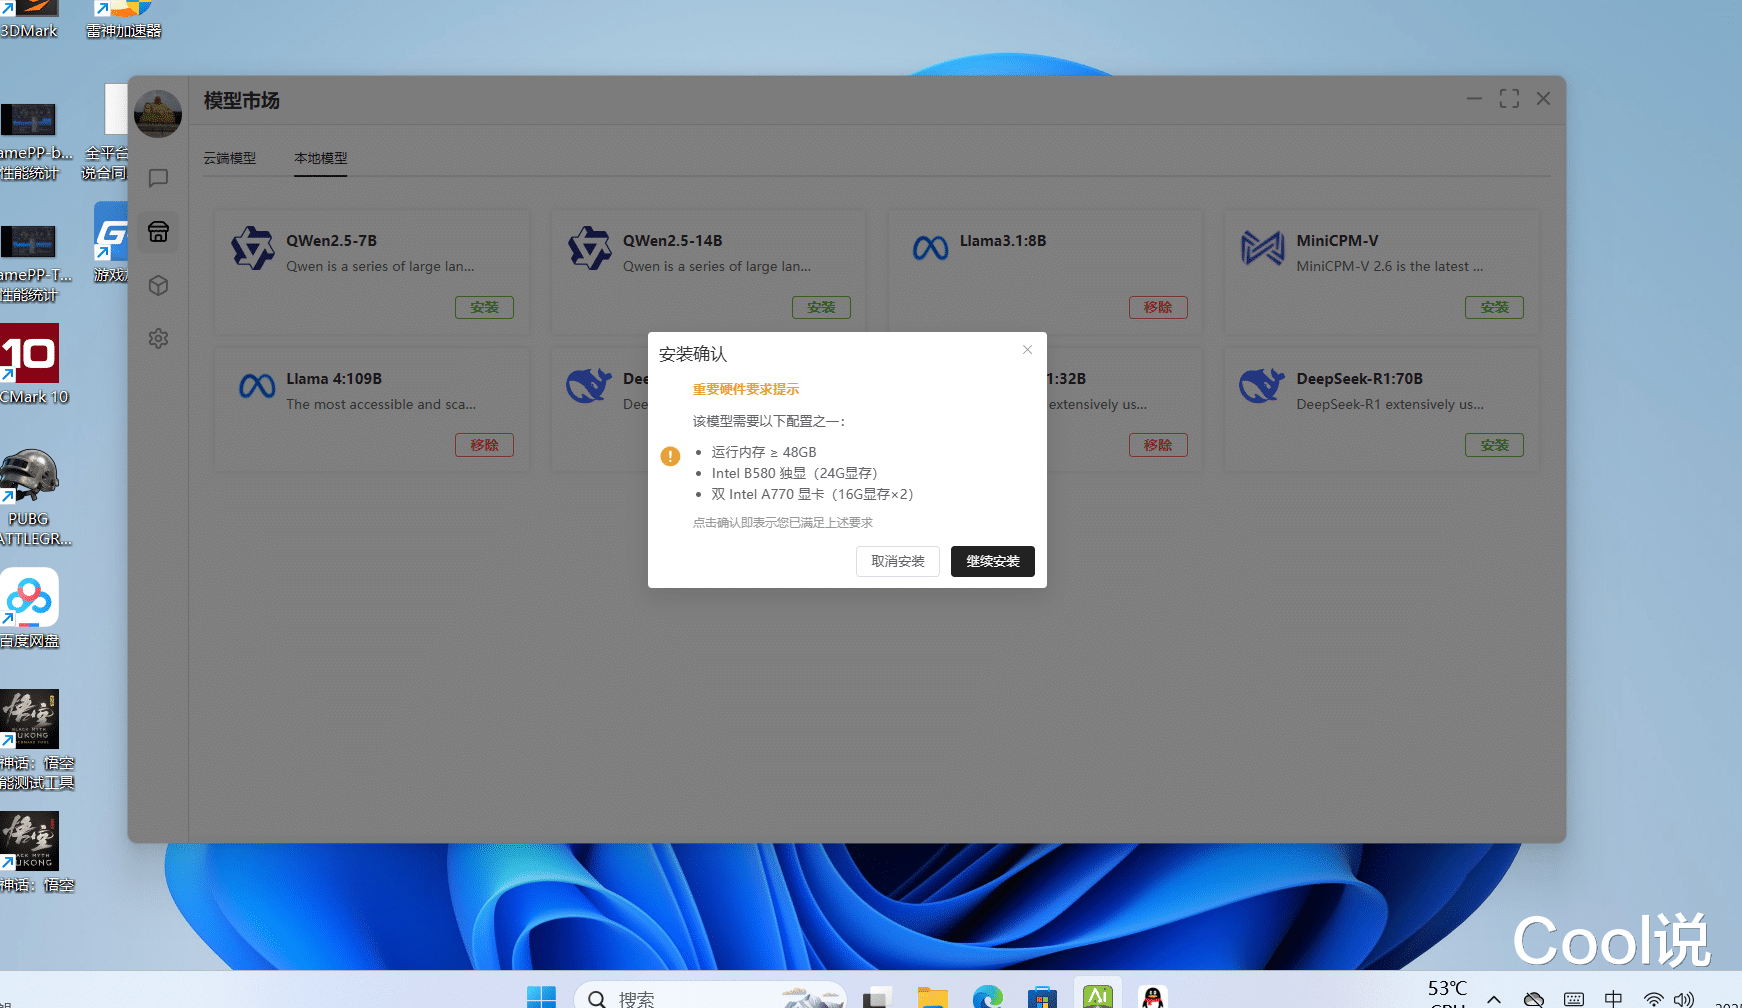The image size is (1742, 1008).
Task: Click the 移除 button on the :32B card
Action: 1158,445
